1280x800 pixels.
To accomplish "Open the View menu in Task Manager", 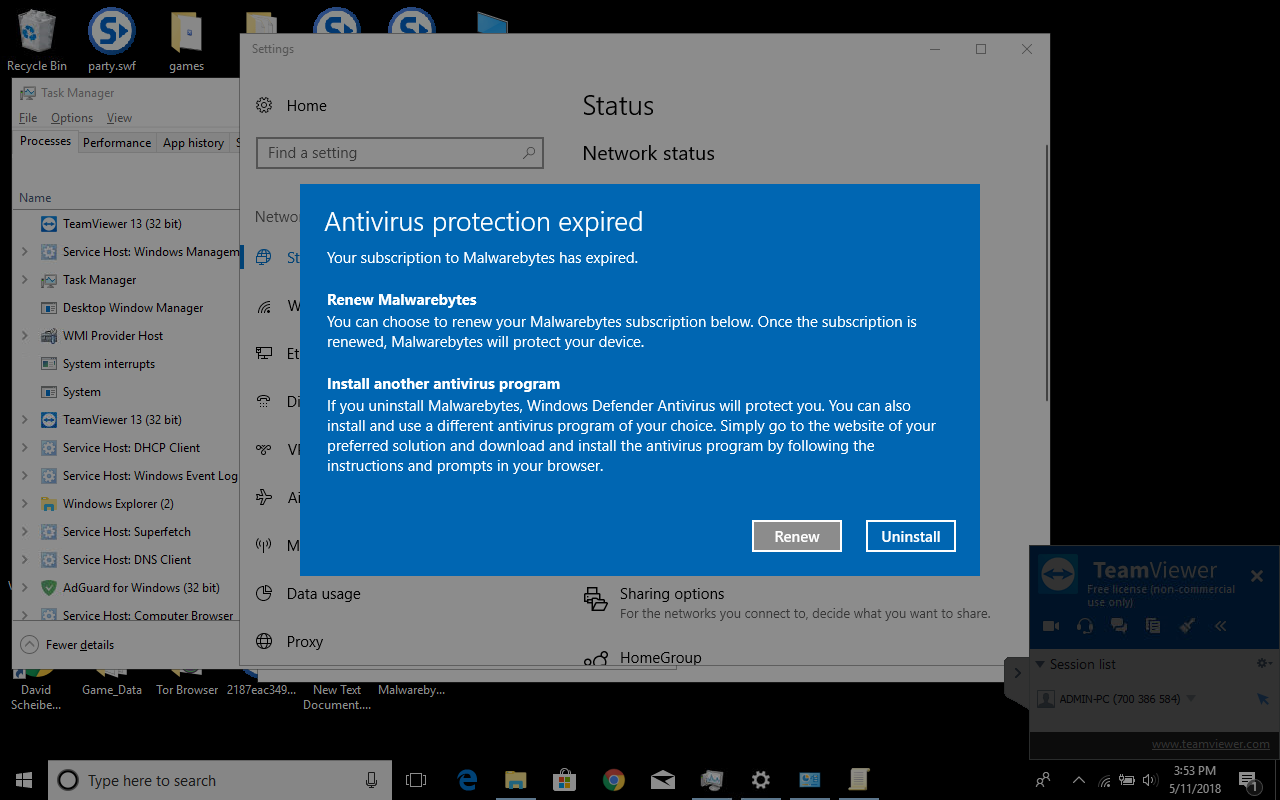I will point(119,118).
